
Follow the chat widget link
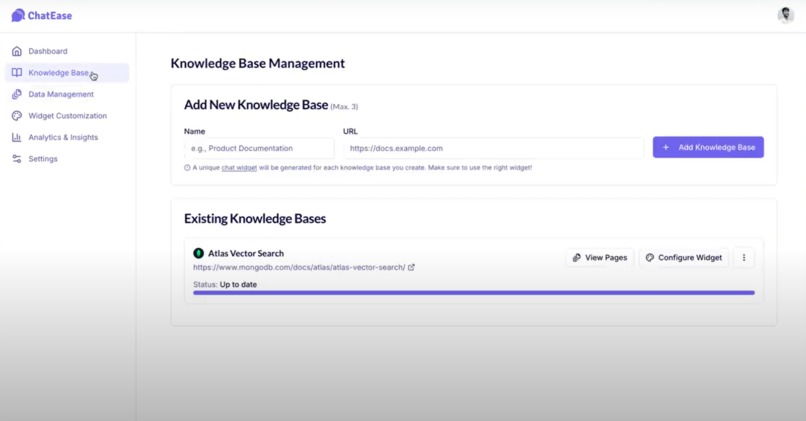coord(239,168)
